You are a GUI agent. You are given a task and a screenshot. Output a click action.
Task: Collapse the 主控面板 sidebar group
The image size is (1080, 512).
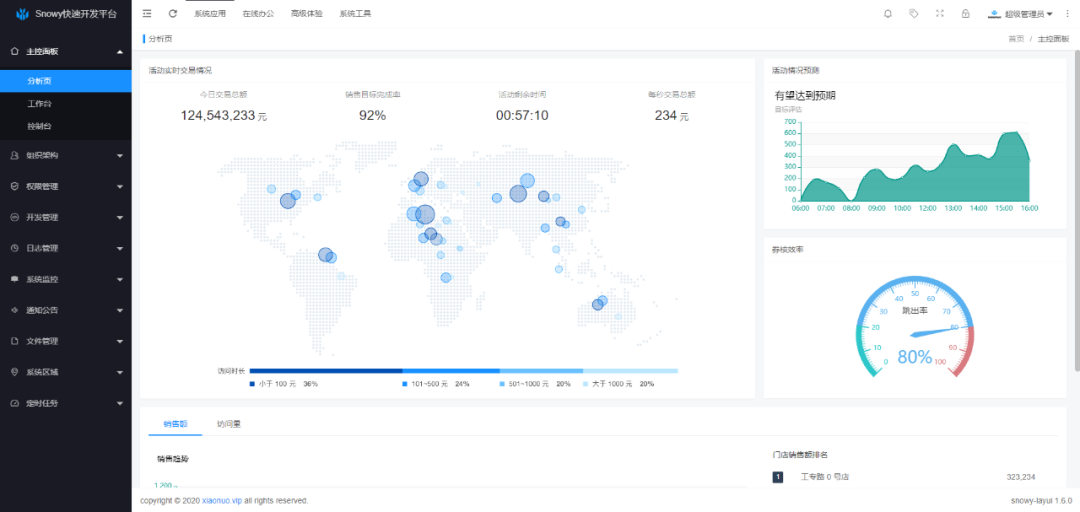pos(65,51)
